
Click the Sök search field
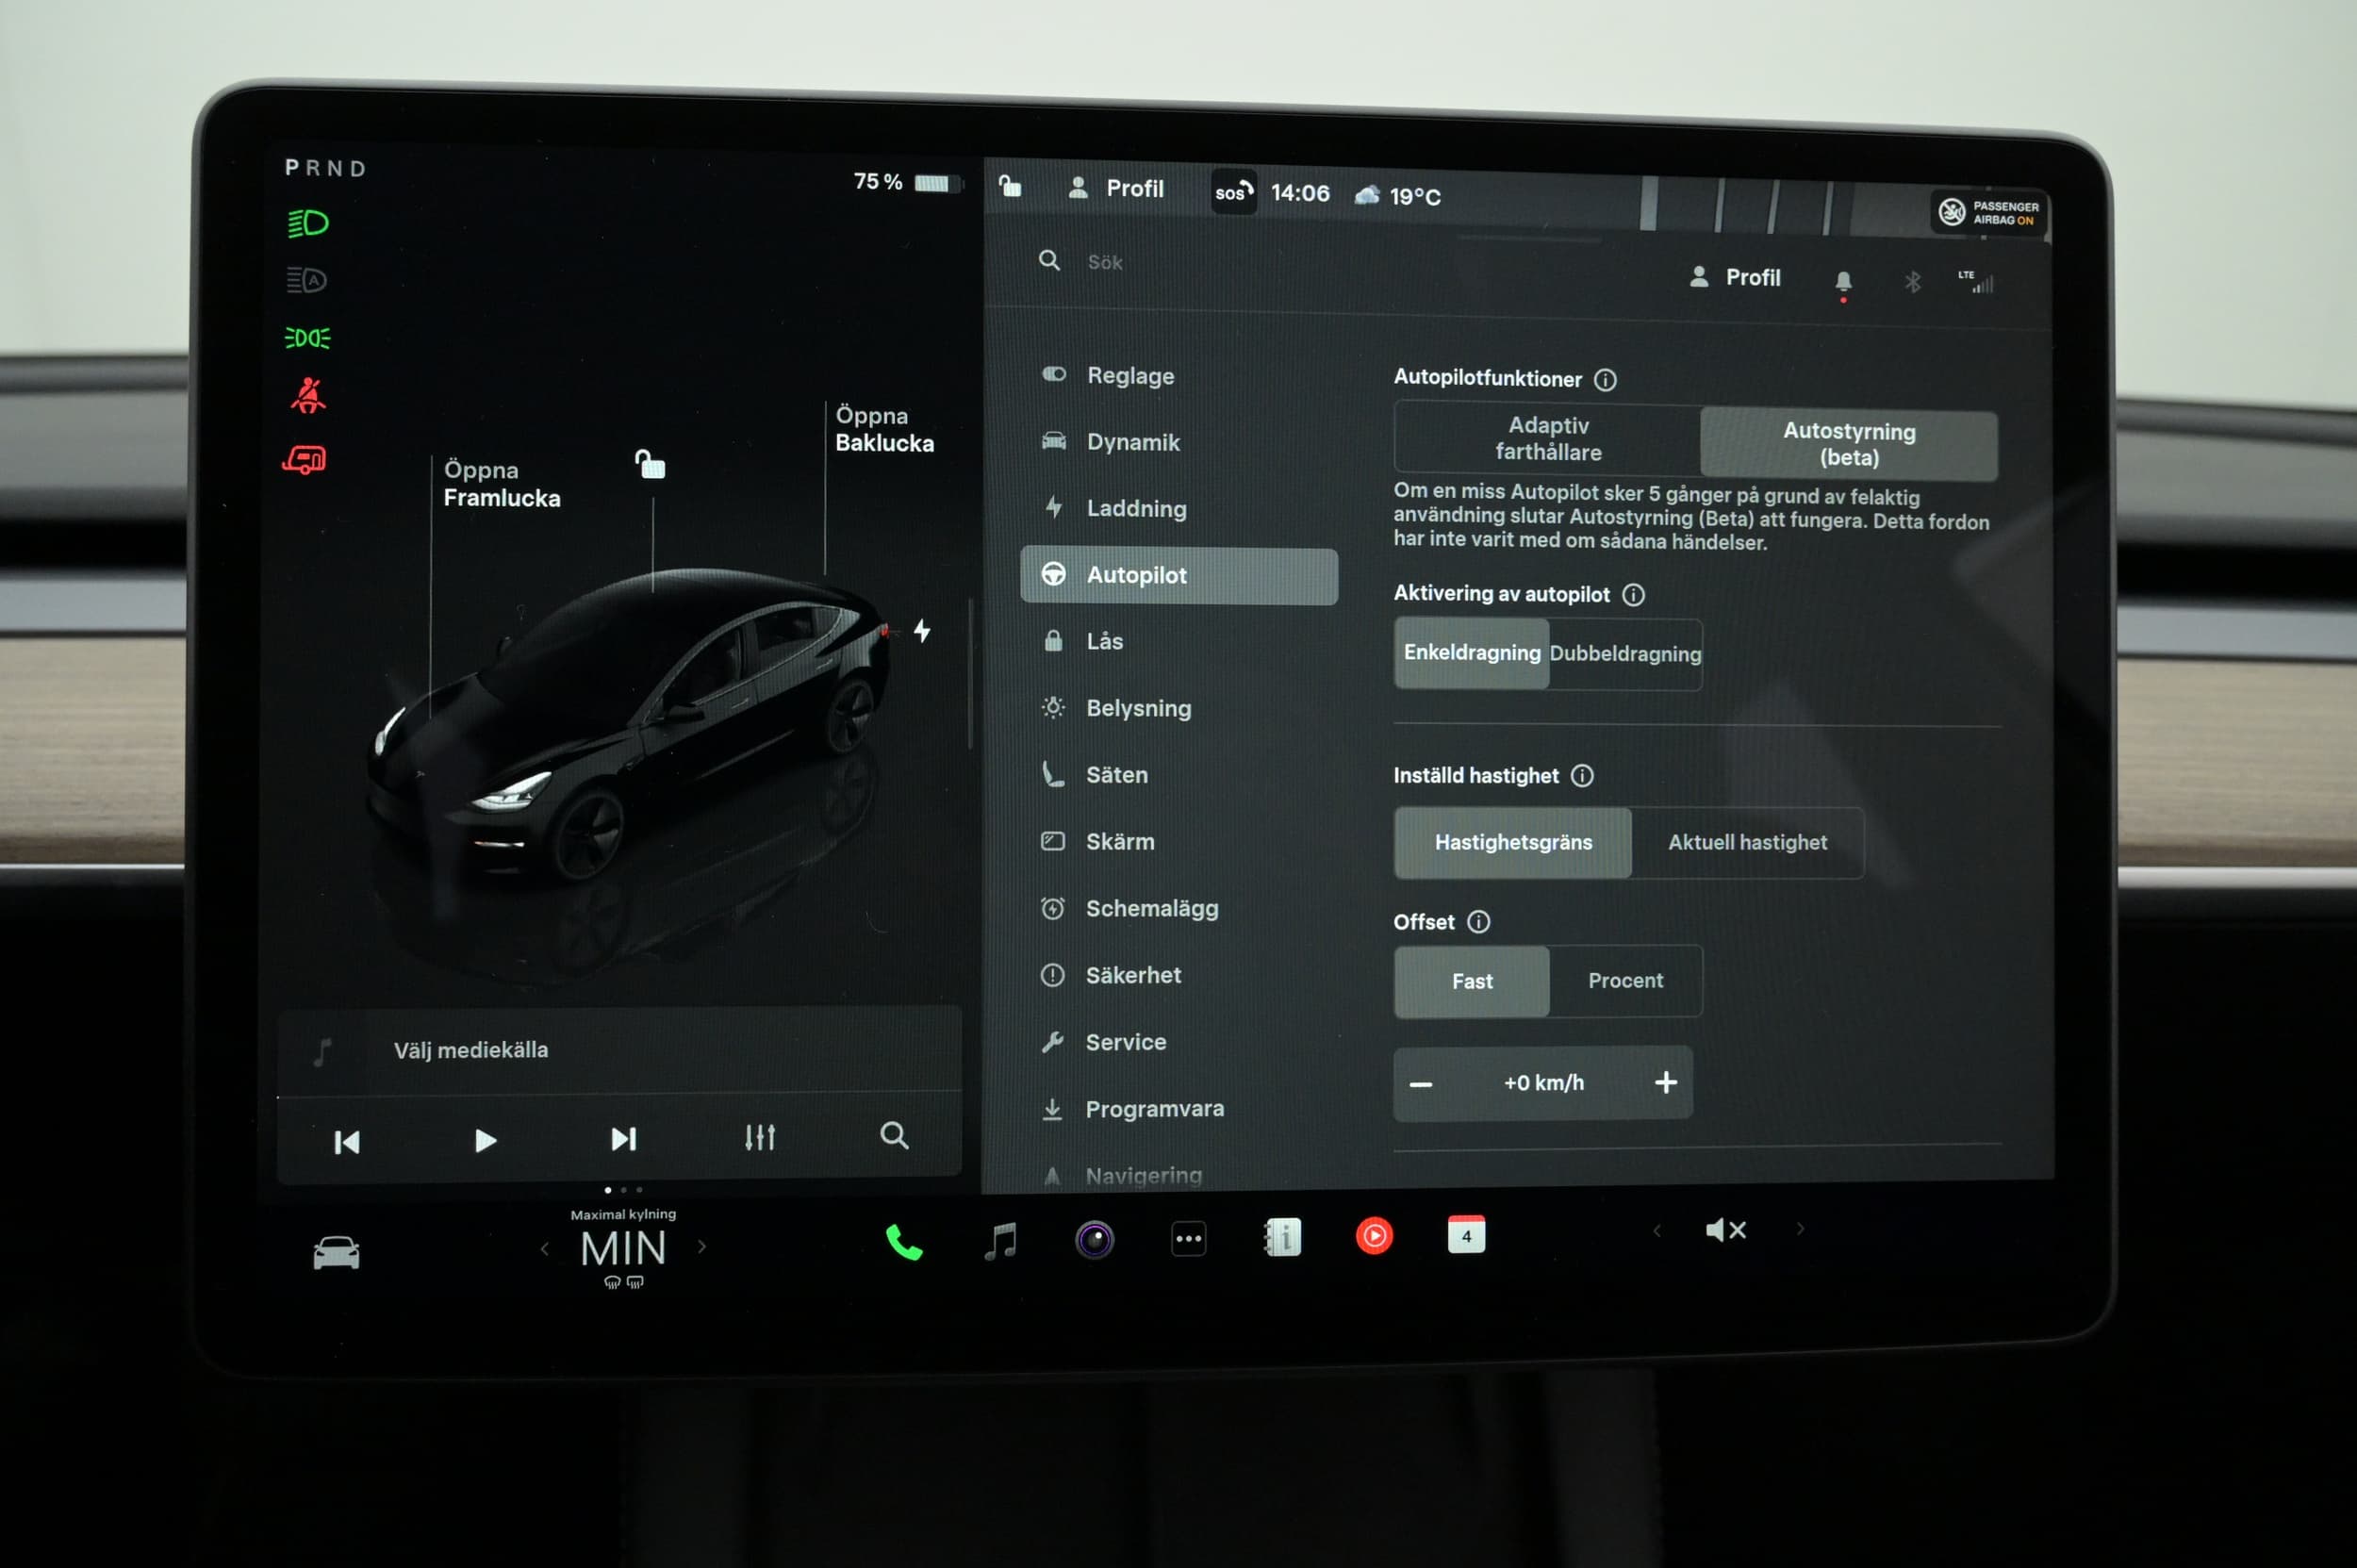[1105, 262]
